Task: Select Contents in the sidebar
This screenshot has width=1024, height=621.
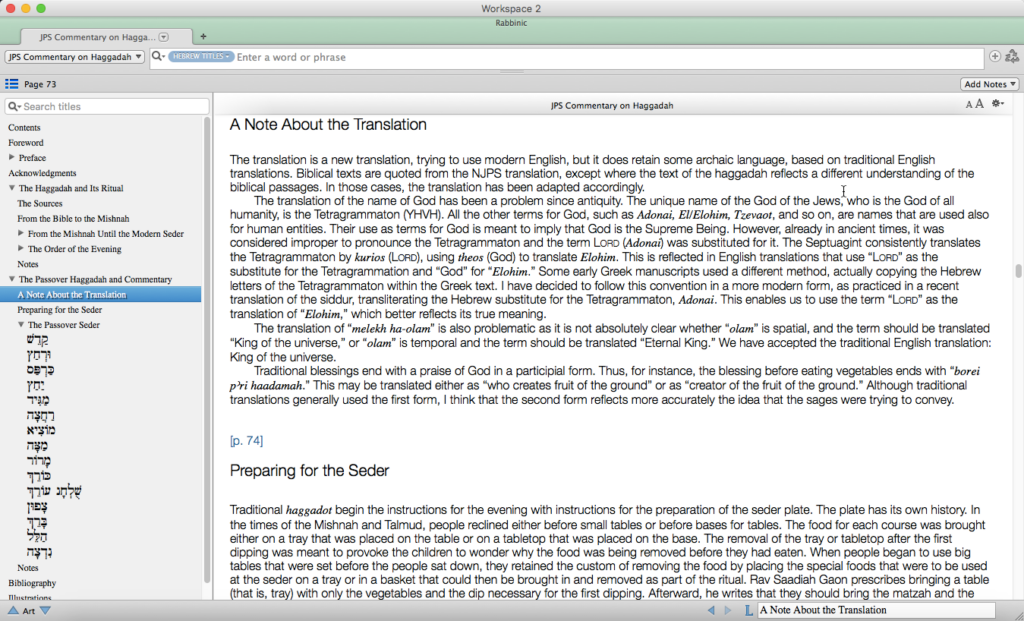Action: point(24,127)
